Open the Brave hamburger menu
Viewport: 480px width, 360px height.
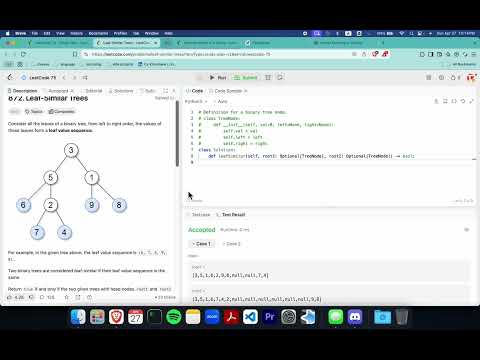(x=474, y=54)
